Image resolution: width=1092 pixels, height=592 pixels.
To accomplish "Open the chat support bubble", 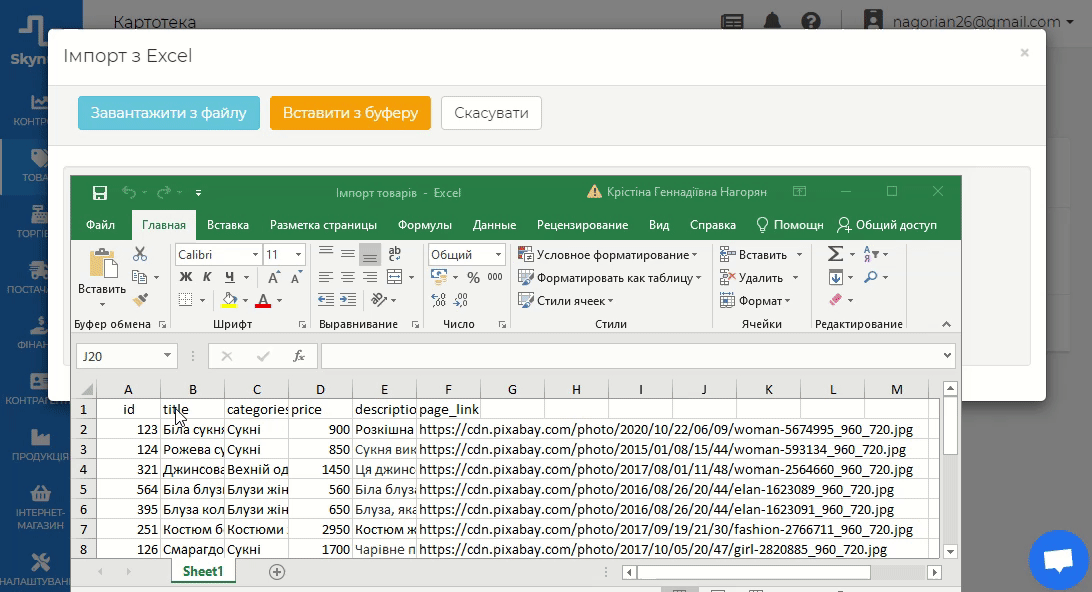I will (x=1058, y=559).
